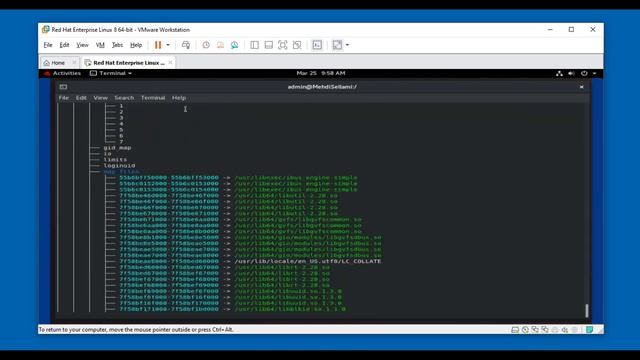Expand the stretch display dropdown arrow
This screenshot has width=640, height=360.
[x=347, y=45]
